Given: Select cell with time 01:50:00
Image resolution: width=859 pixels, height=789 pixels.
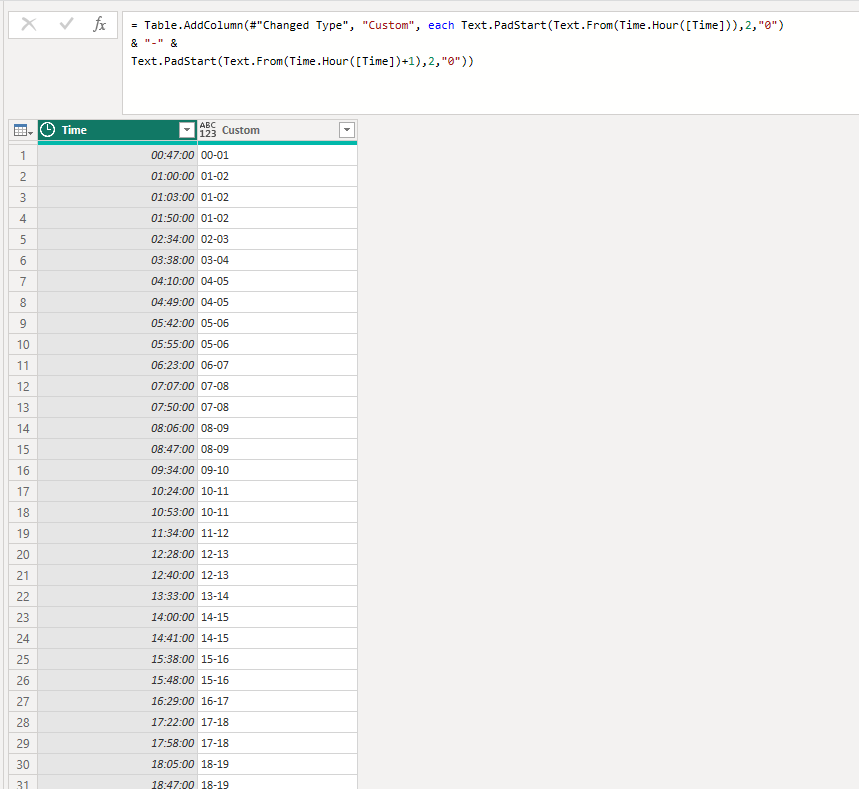Looking at the screenshot, I should coord(117,218).
